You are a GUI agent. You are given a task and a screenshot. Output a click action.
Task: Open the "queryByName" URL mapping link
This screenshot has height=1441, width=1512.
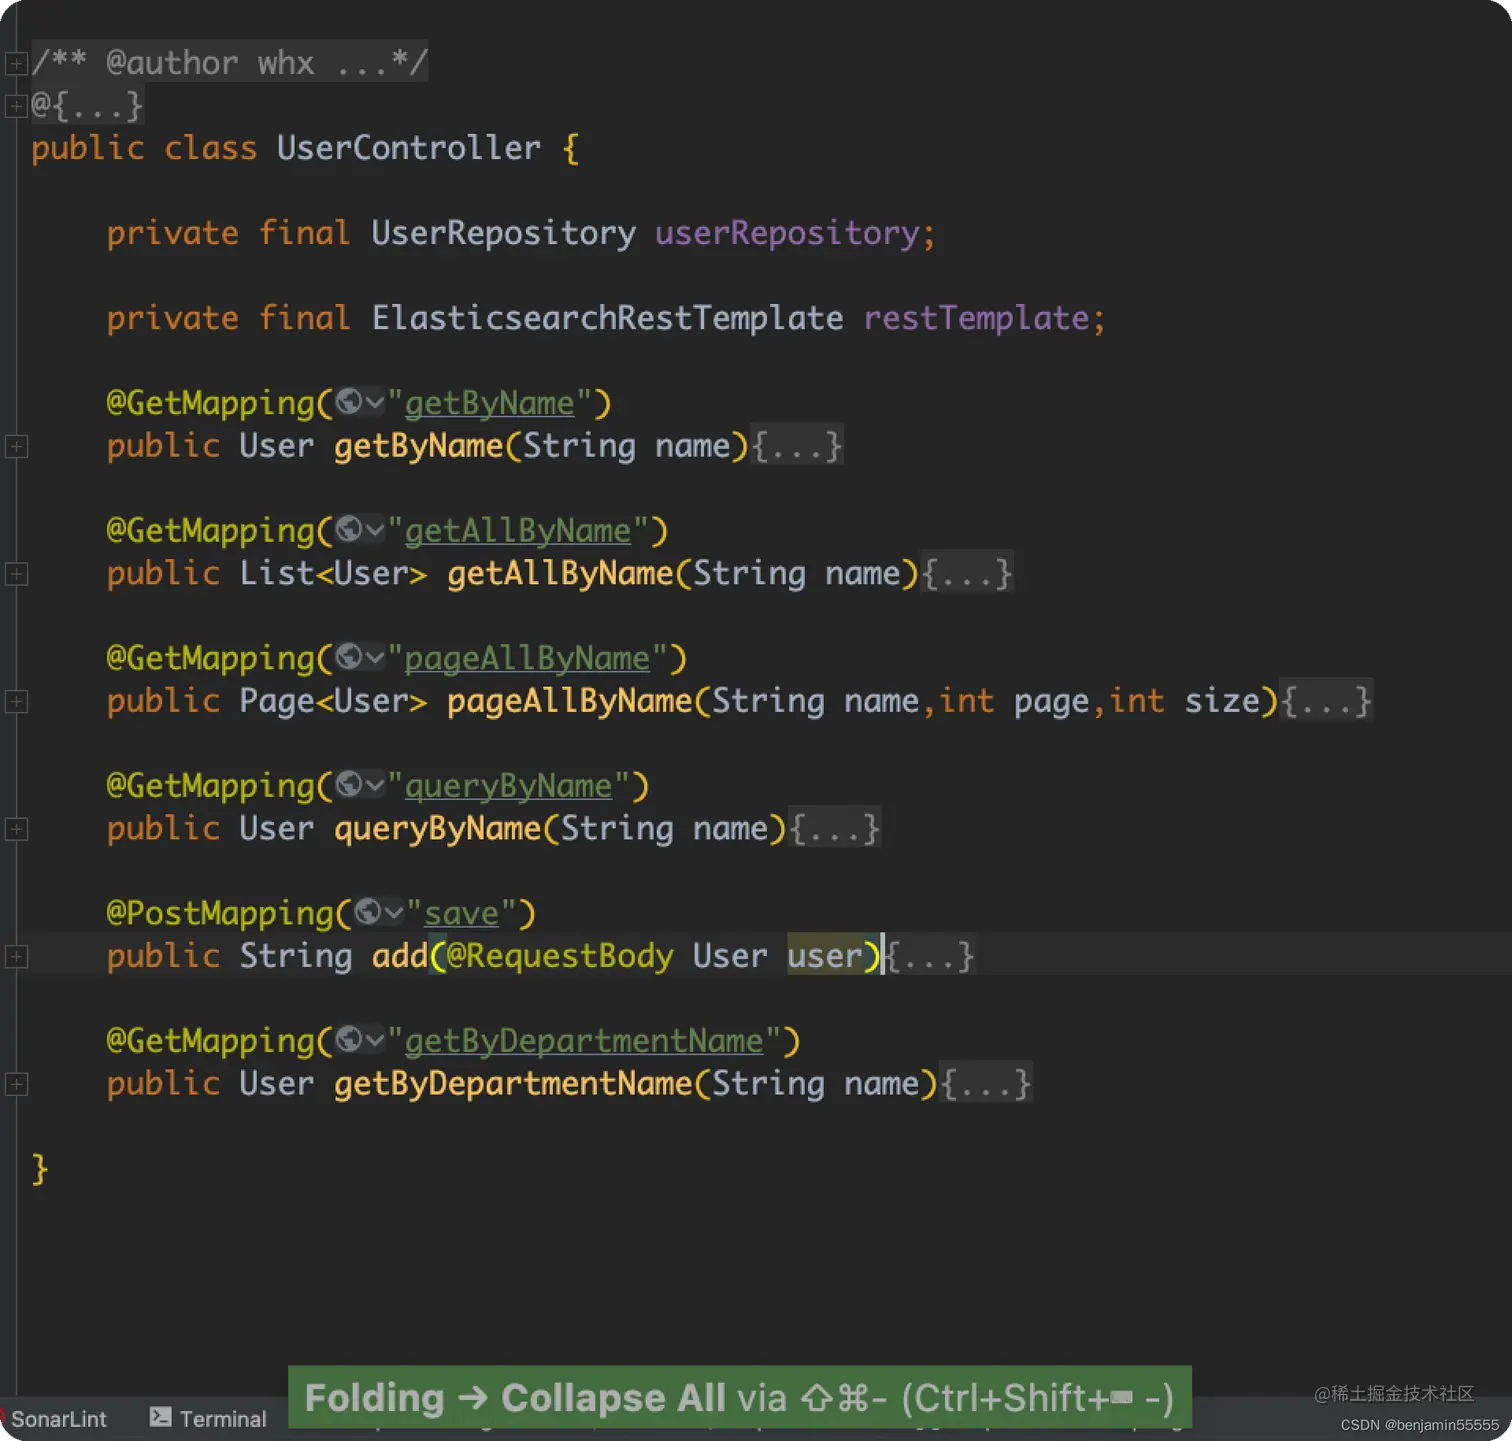click(508, 786)
